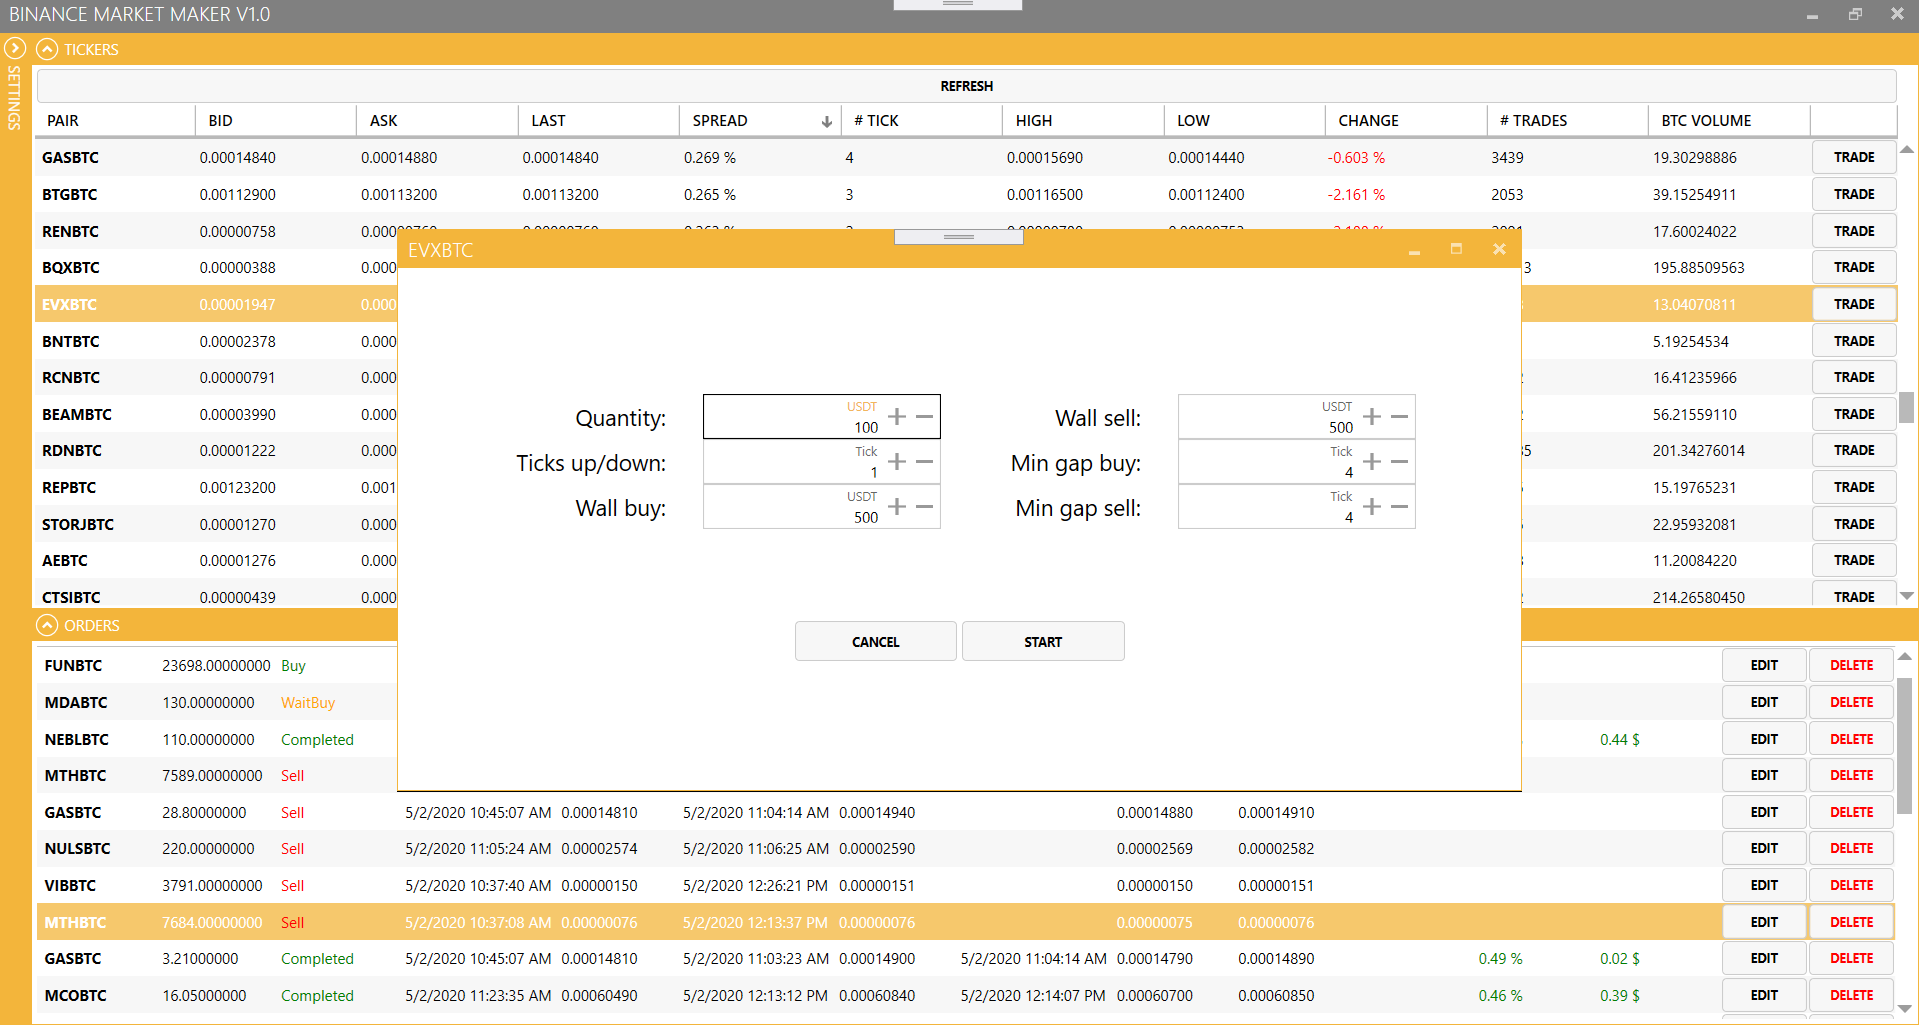This screenshot has width=1919, height=1025.
Task: Click the START button in EVXBTC dialog
Action: [1043, 641]
